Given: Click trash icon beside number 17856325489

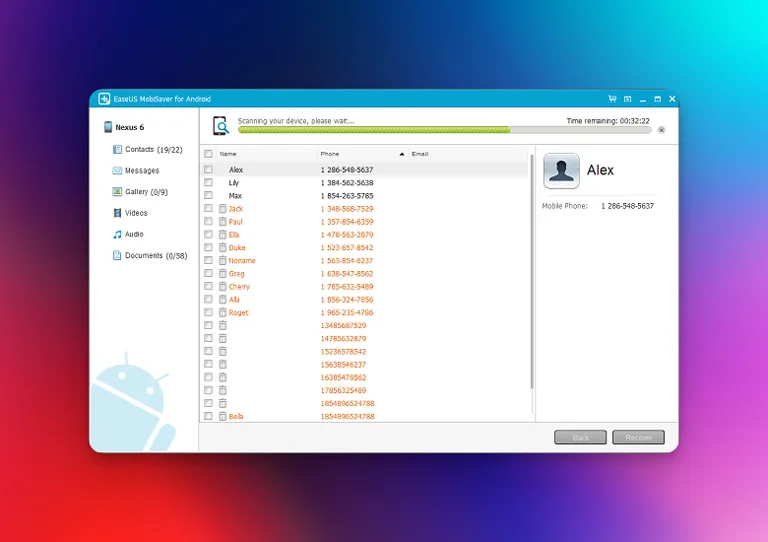Looking at the screenshot, I should click(x=222, y=390).
